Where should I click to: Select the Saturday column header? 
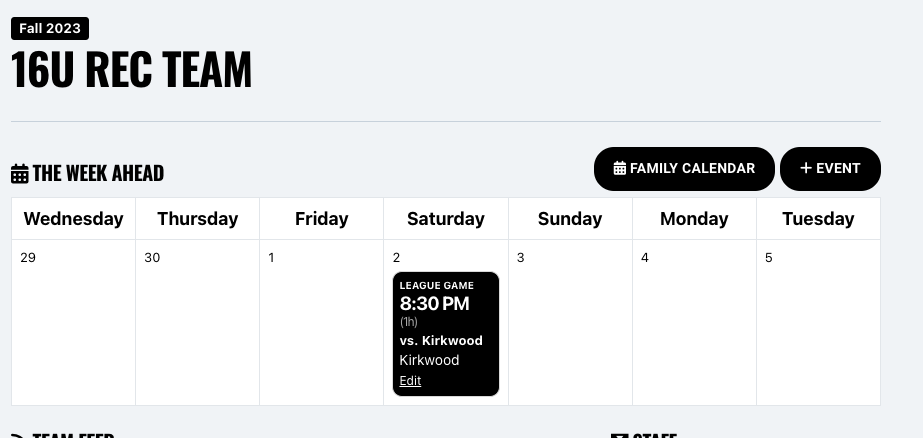(446, 219)
